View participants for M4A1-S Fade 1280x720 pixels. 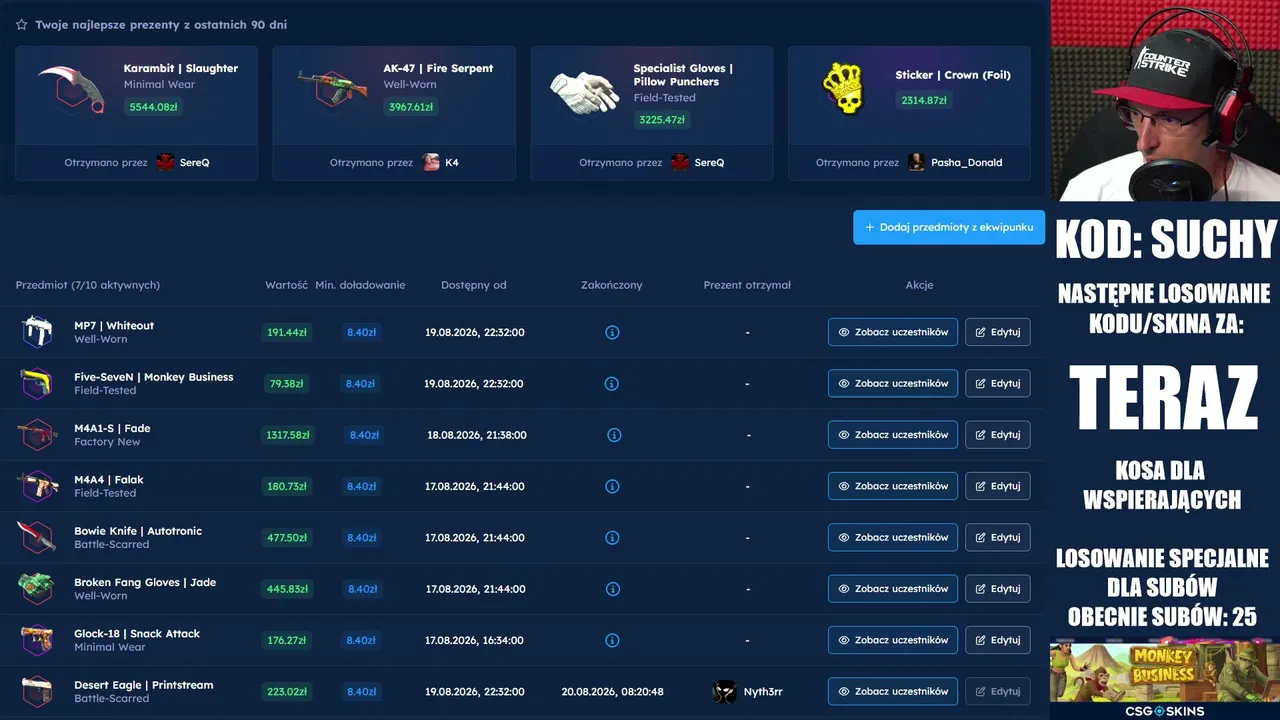pos(893,435)
